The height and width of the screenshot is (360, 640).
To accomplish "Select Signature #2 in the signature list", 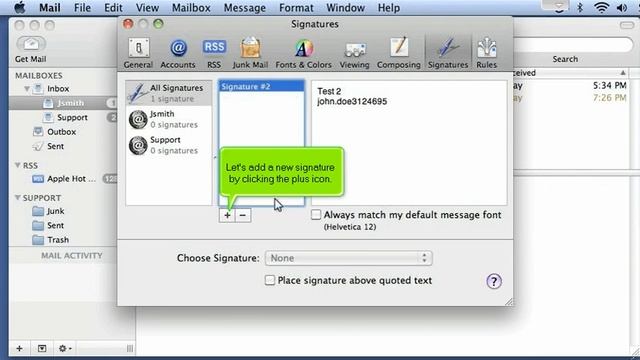I will (x=262, y=86).
